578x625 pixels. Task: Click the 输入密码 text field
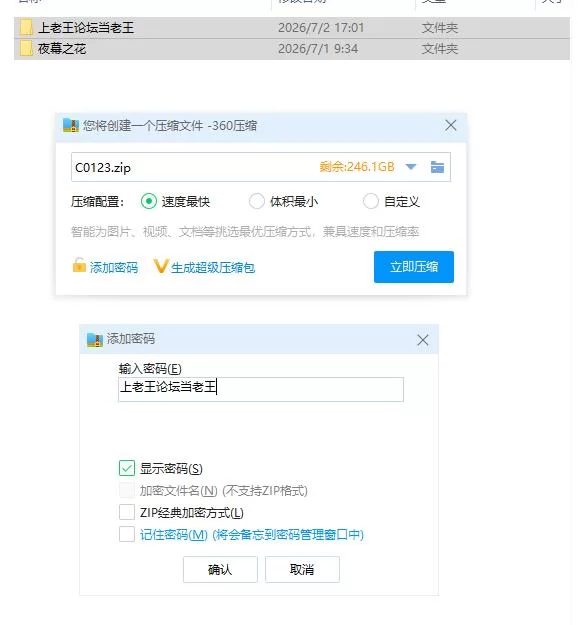coord(261,389)
